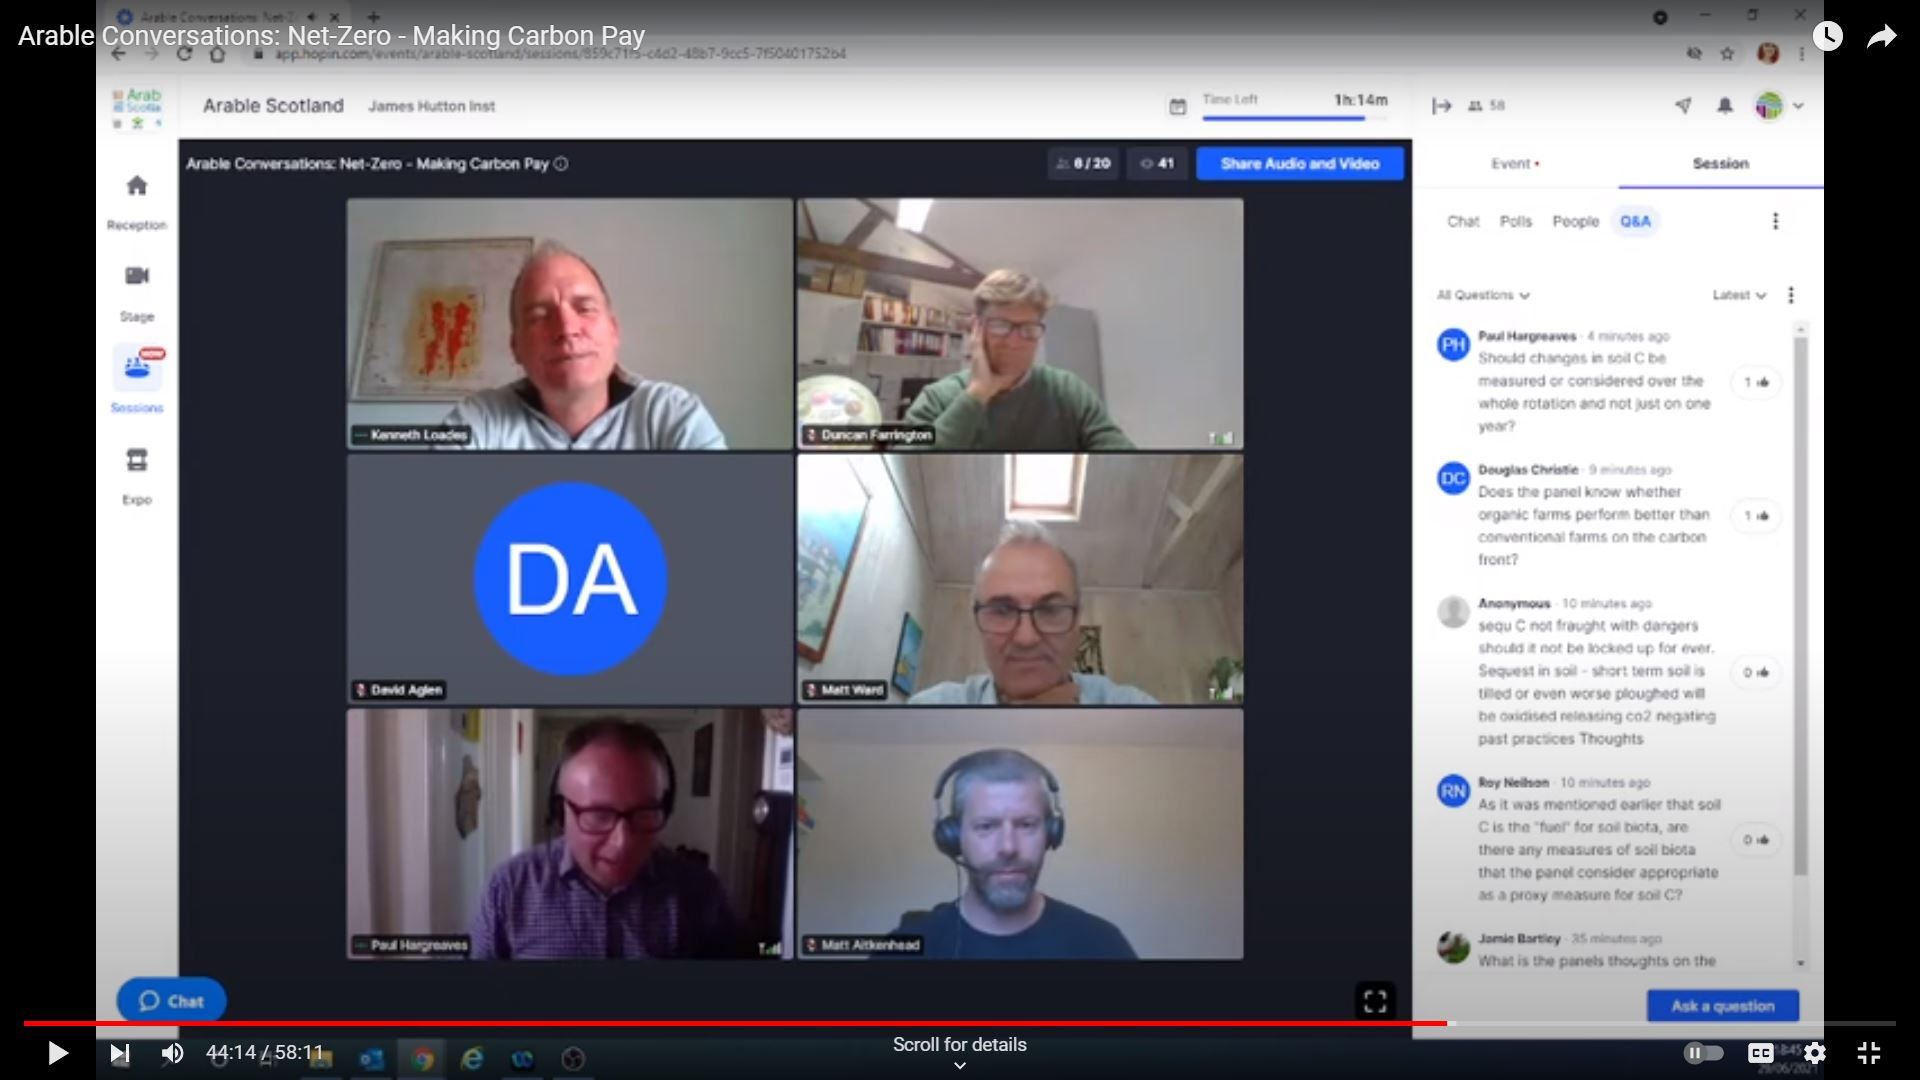1920x1080 pixels.
Task: Upvote Douglas Christie's question
Action: tap(1757, 516)
